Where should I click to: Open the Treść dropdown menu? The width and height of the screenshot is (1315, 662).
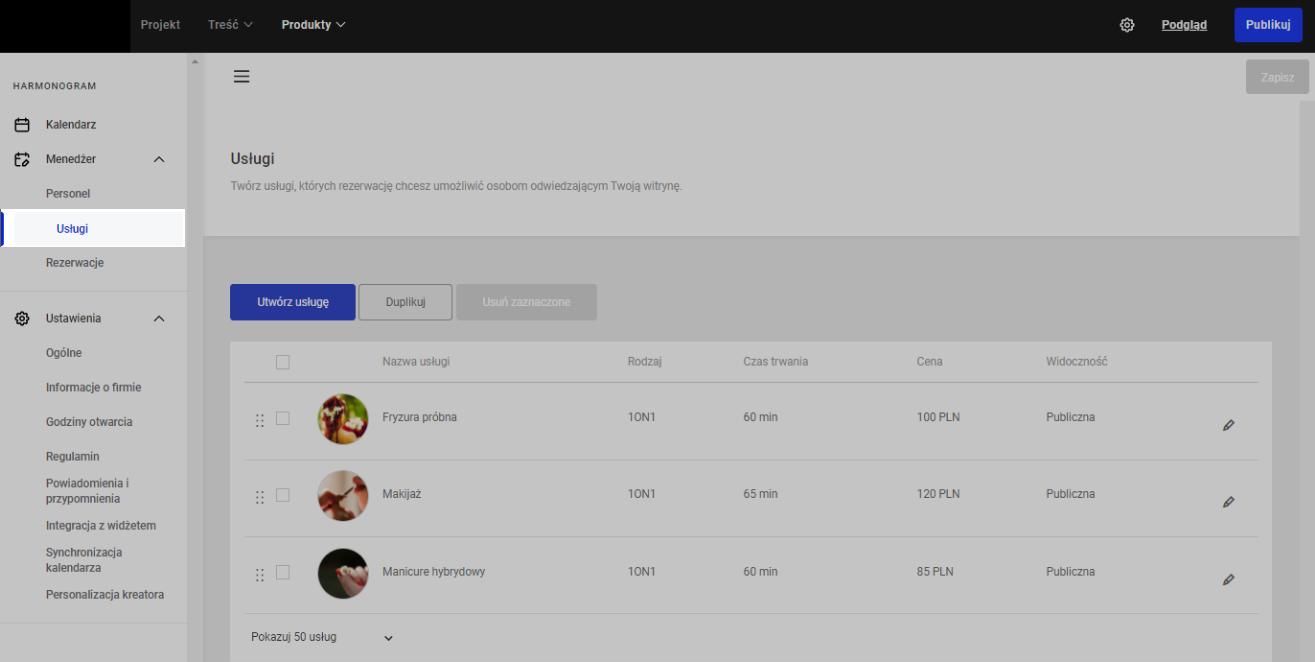pos(231,25)
